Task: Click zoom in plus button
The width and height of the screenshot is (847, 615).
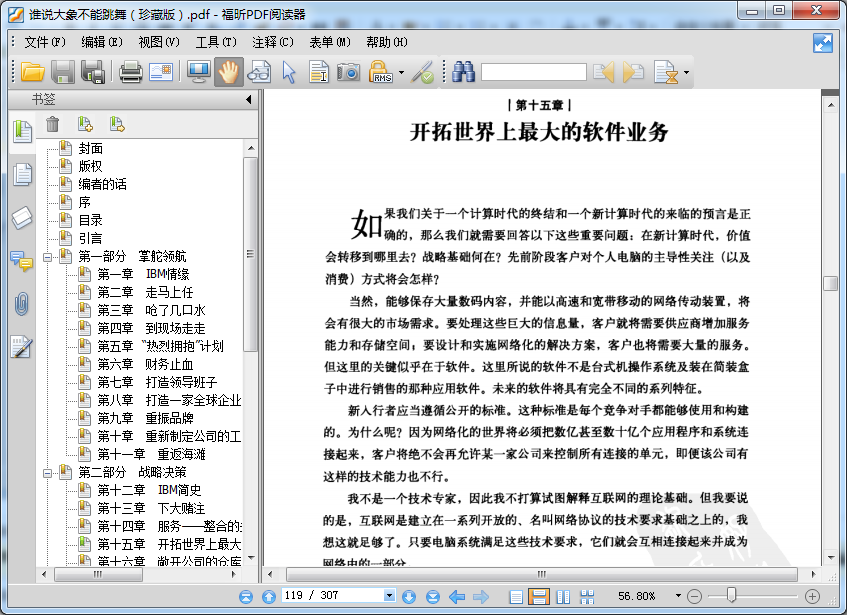Action: [x=812, y=596]
